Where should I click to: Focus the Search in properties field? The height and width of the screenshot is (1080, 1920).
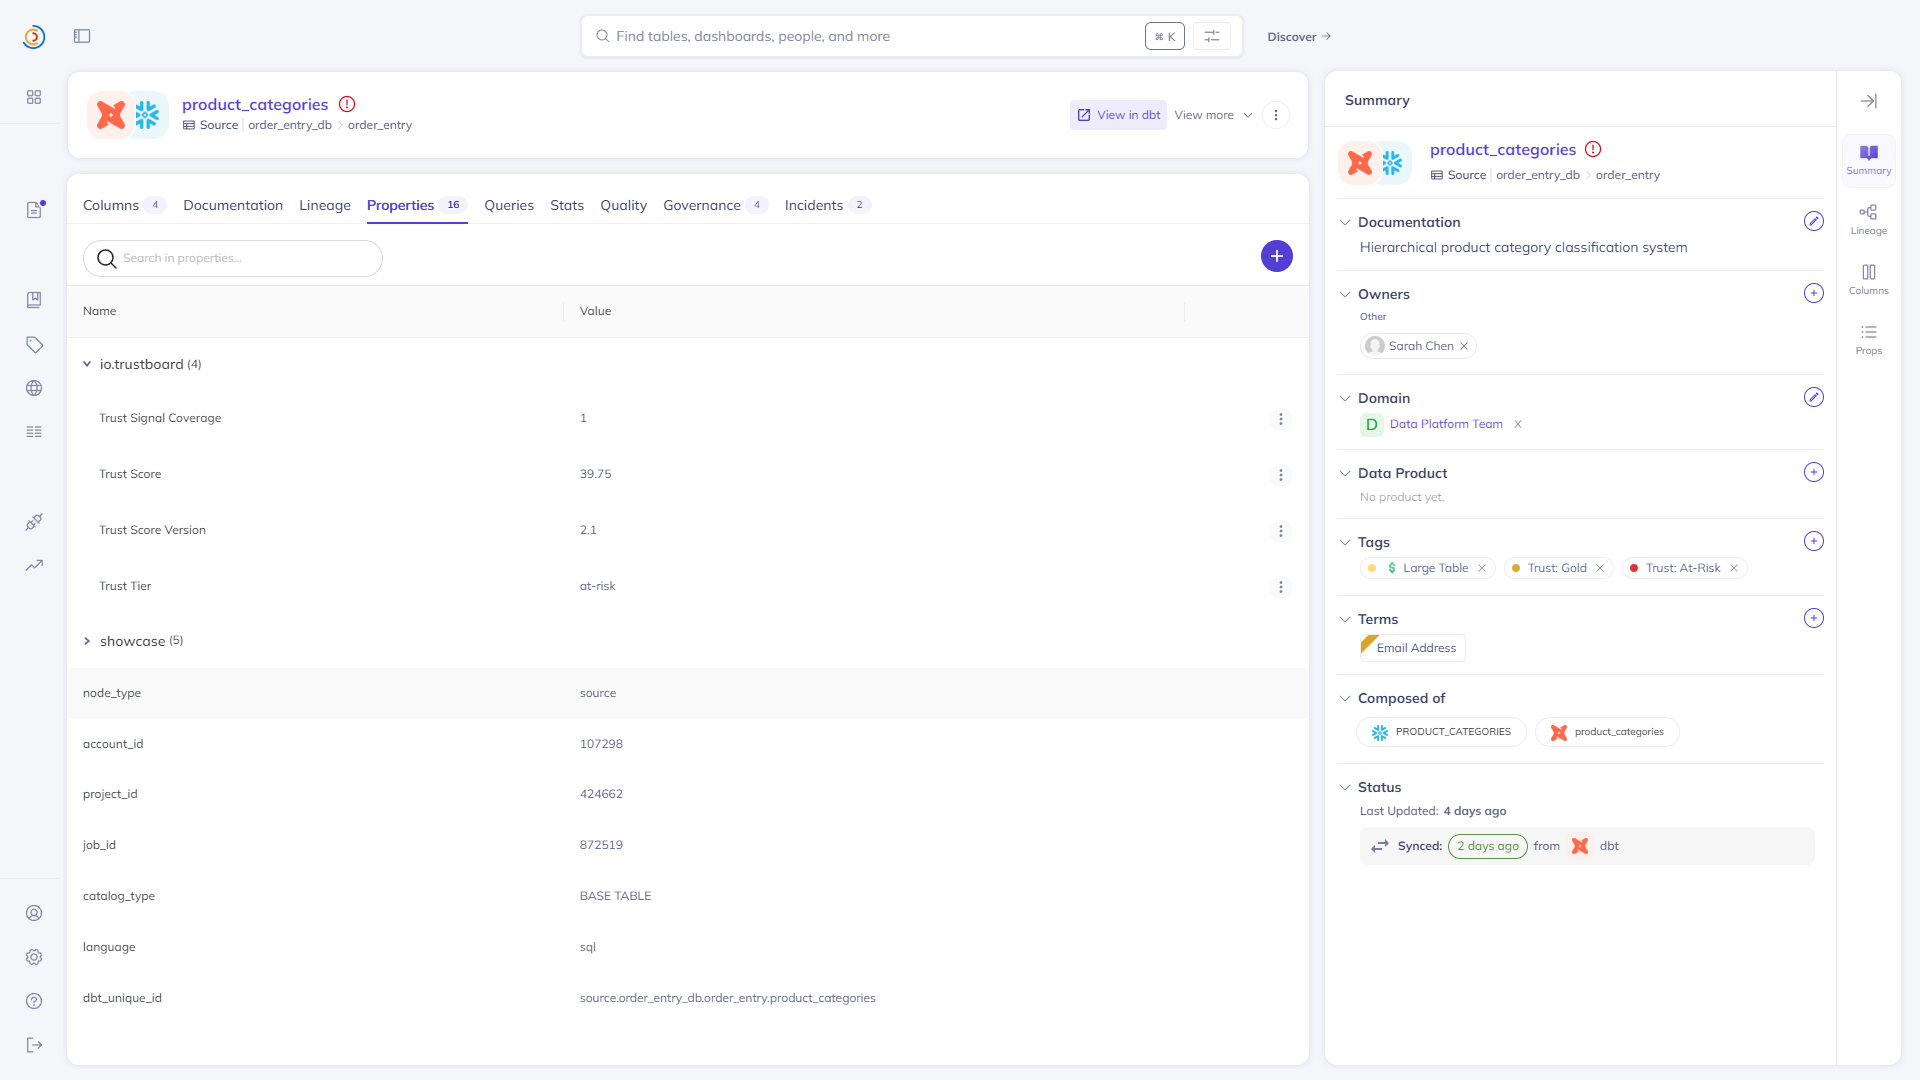click(233, 258)
